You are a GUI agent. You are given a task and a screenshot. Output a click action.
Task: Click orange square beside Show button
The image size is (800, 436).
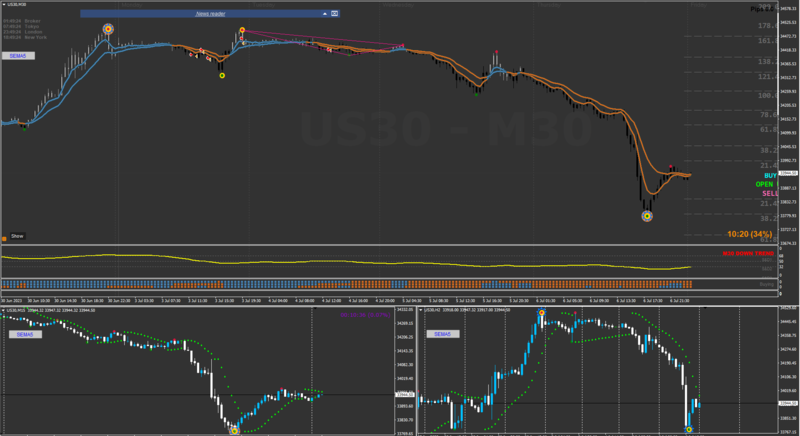4,238
